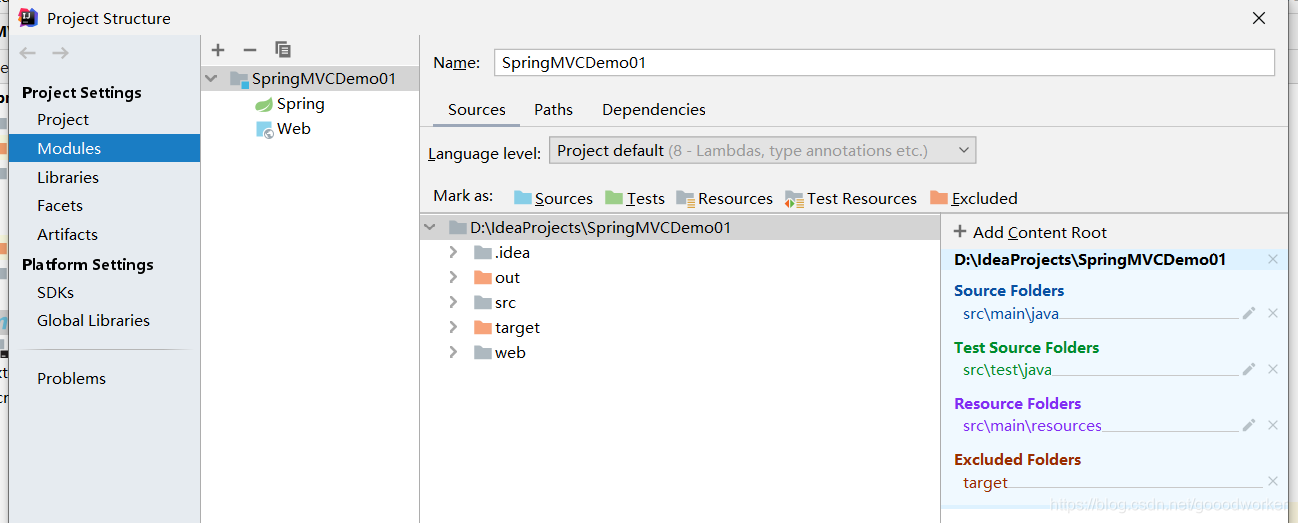This screenshot has height=523, width=1298.
Task: Open SDKs platform settings
Action: point(55,292)
